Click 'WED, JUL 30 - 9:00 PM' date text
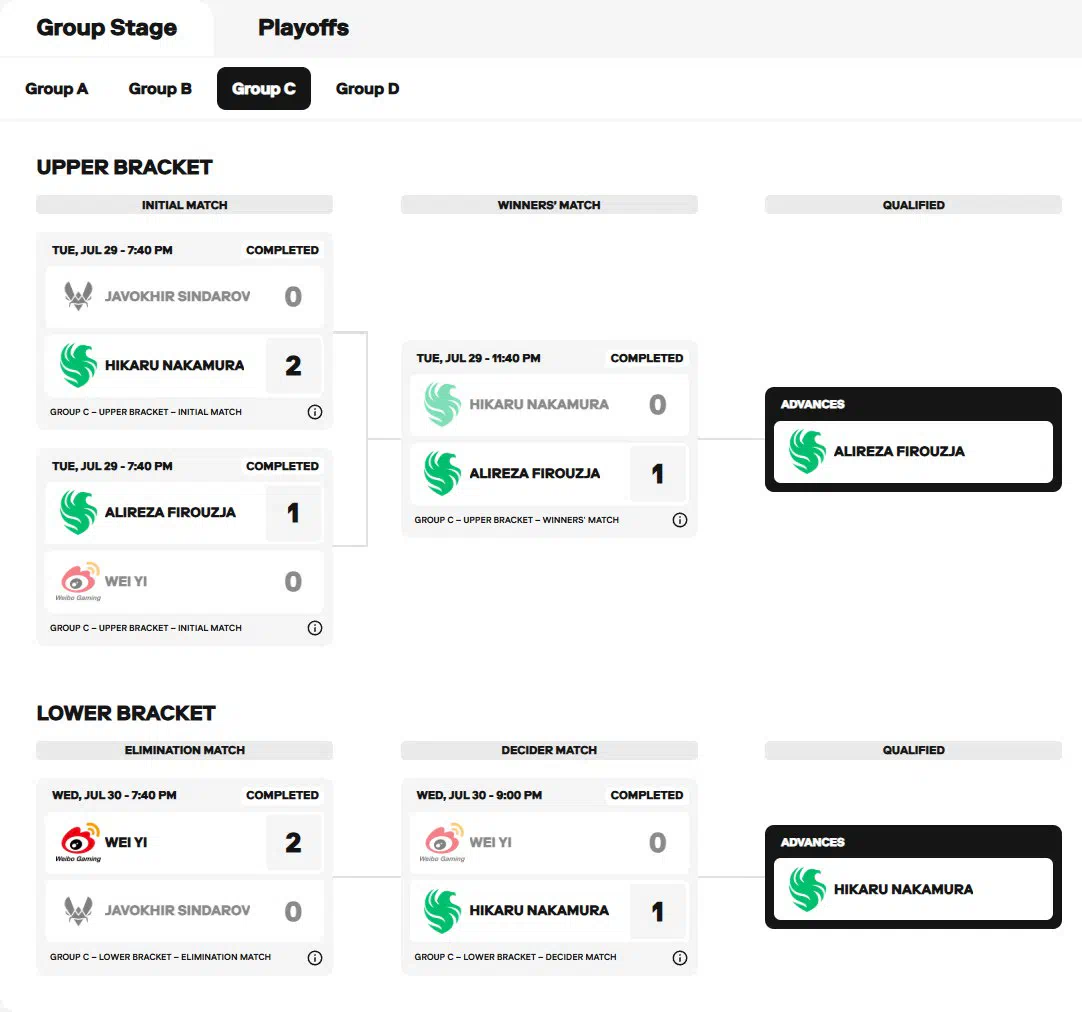The height and width of the screenshot is (1012, 1082). [479, 795]
